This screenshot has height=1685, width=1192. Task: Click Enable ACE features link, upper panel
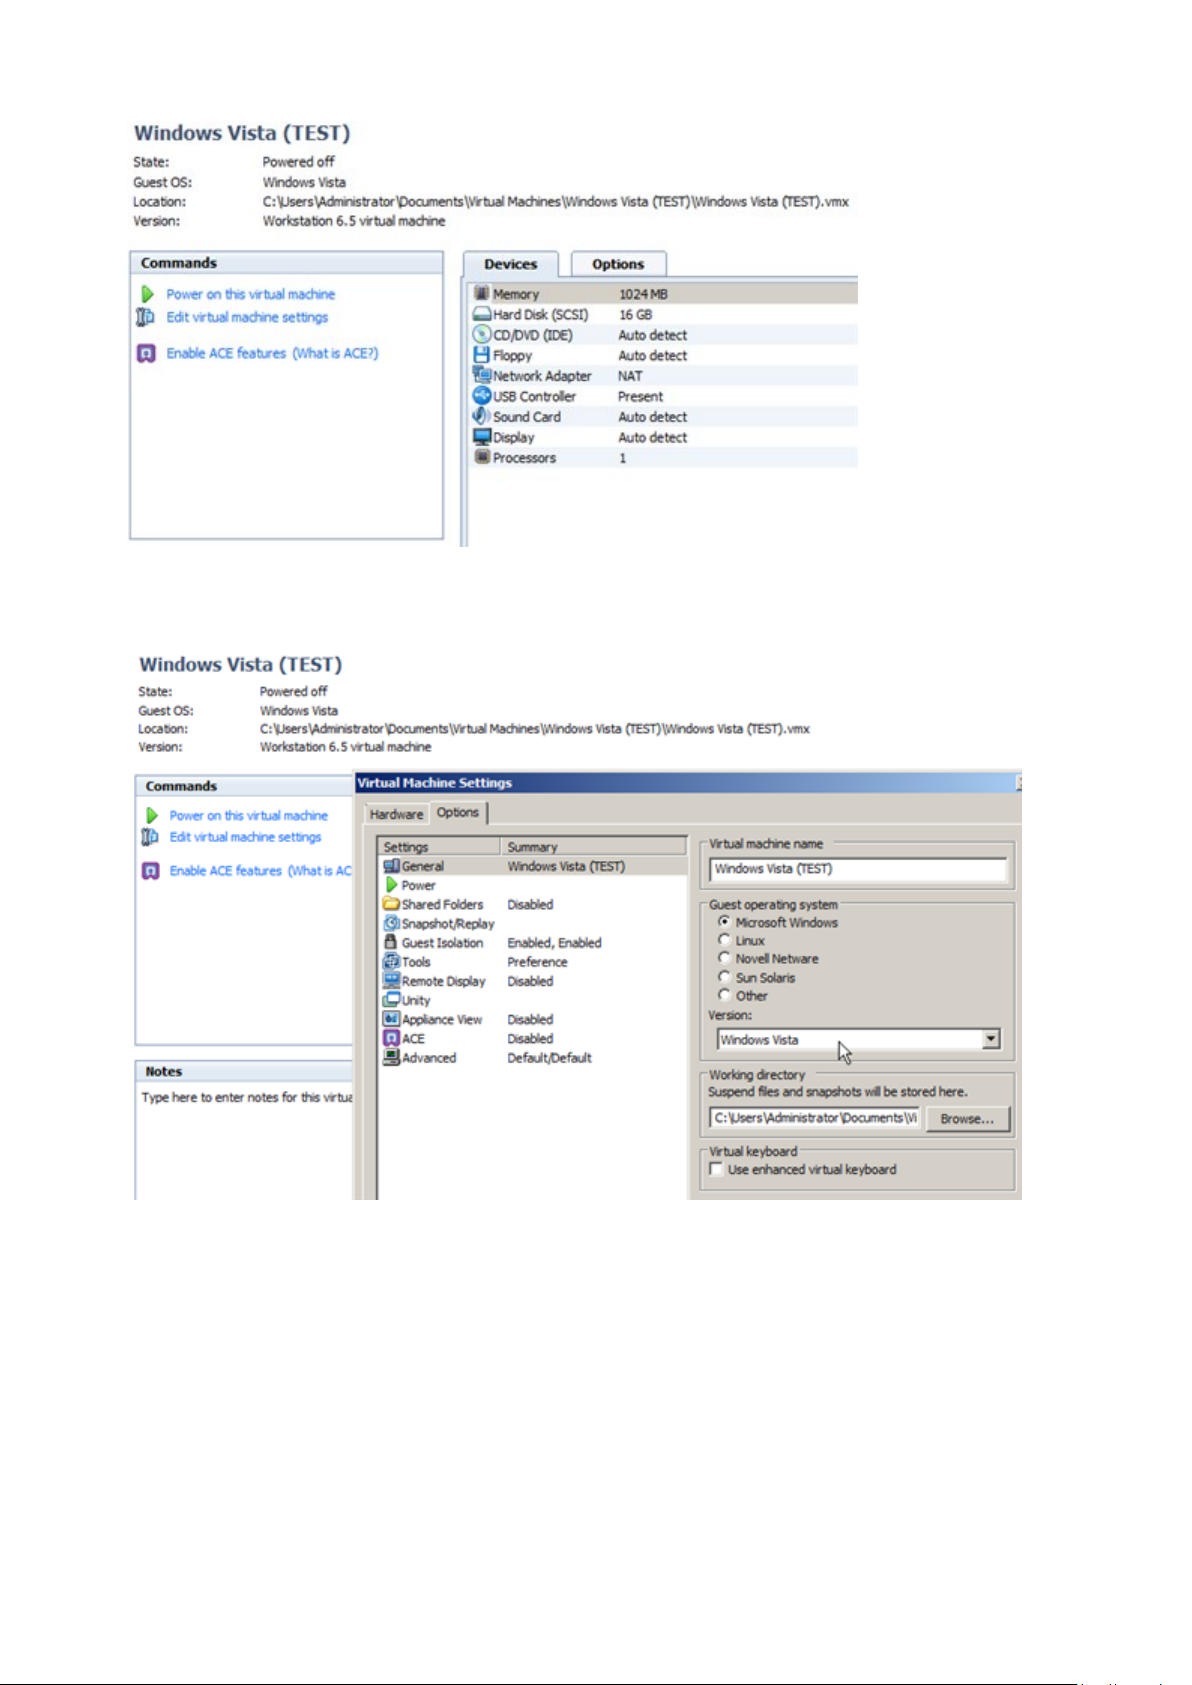(226, 353)
